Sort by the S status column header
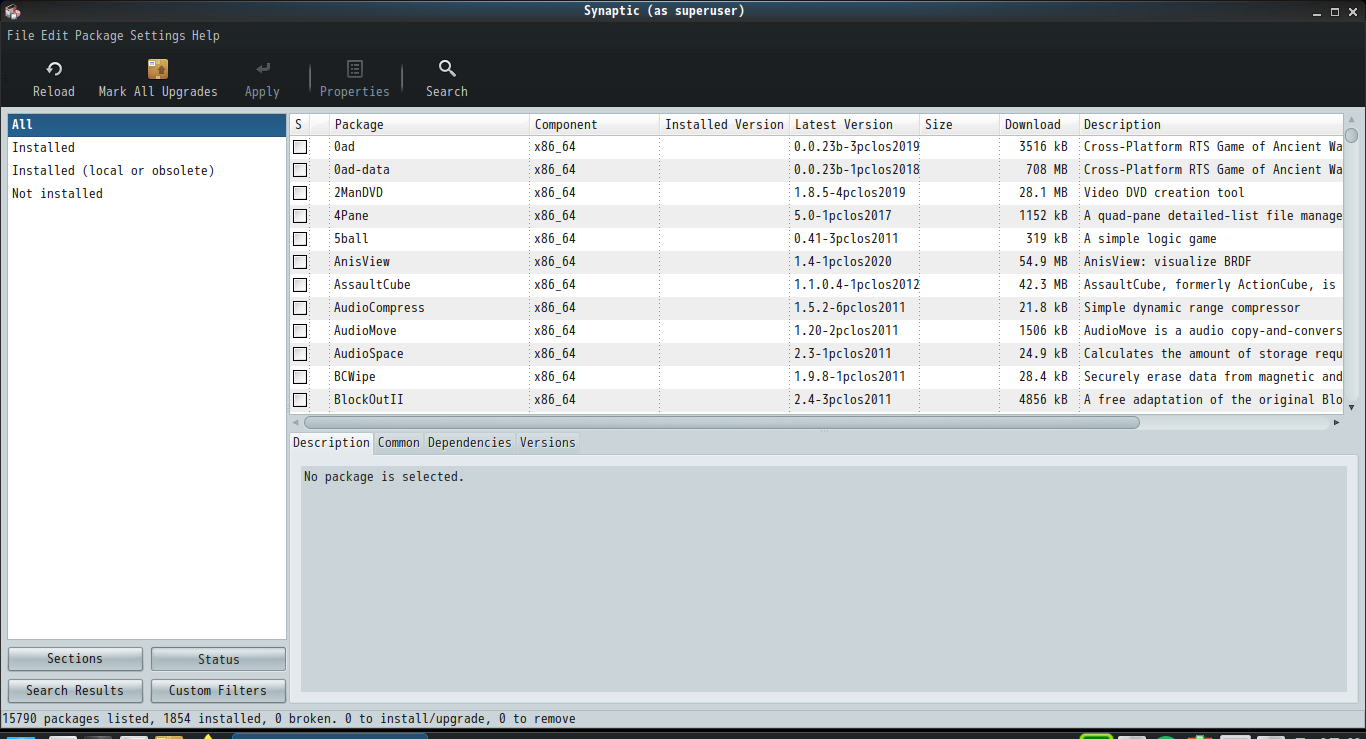1366x739 pixels. tap(299, 125)
